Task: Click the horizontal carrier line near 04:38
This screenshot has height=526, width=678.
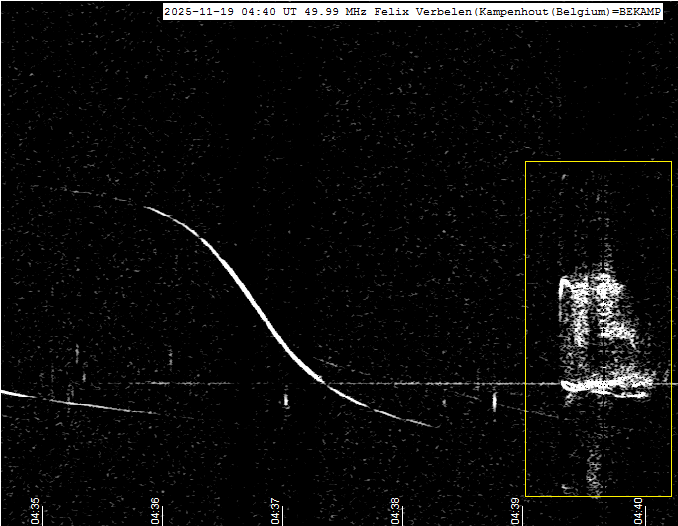Action: click(400, 383)
